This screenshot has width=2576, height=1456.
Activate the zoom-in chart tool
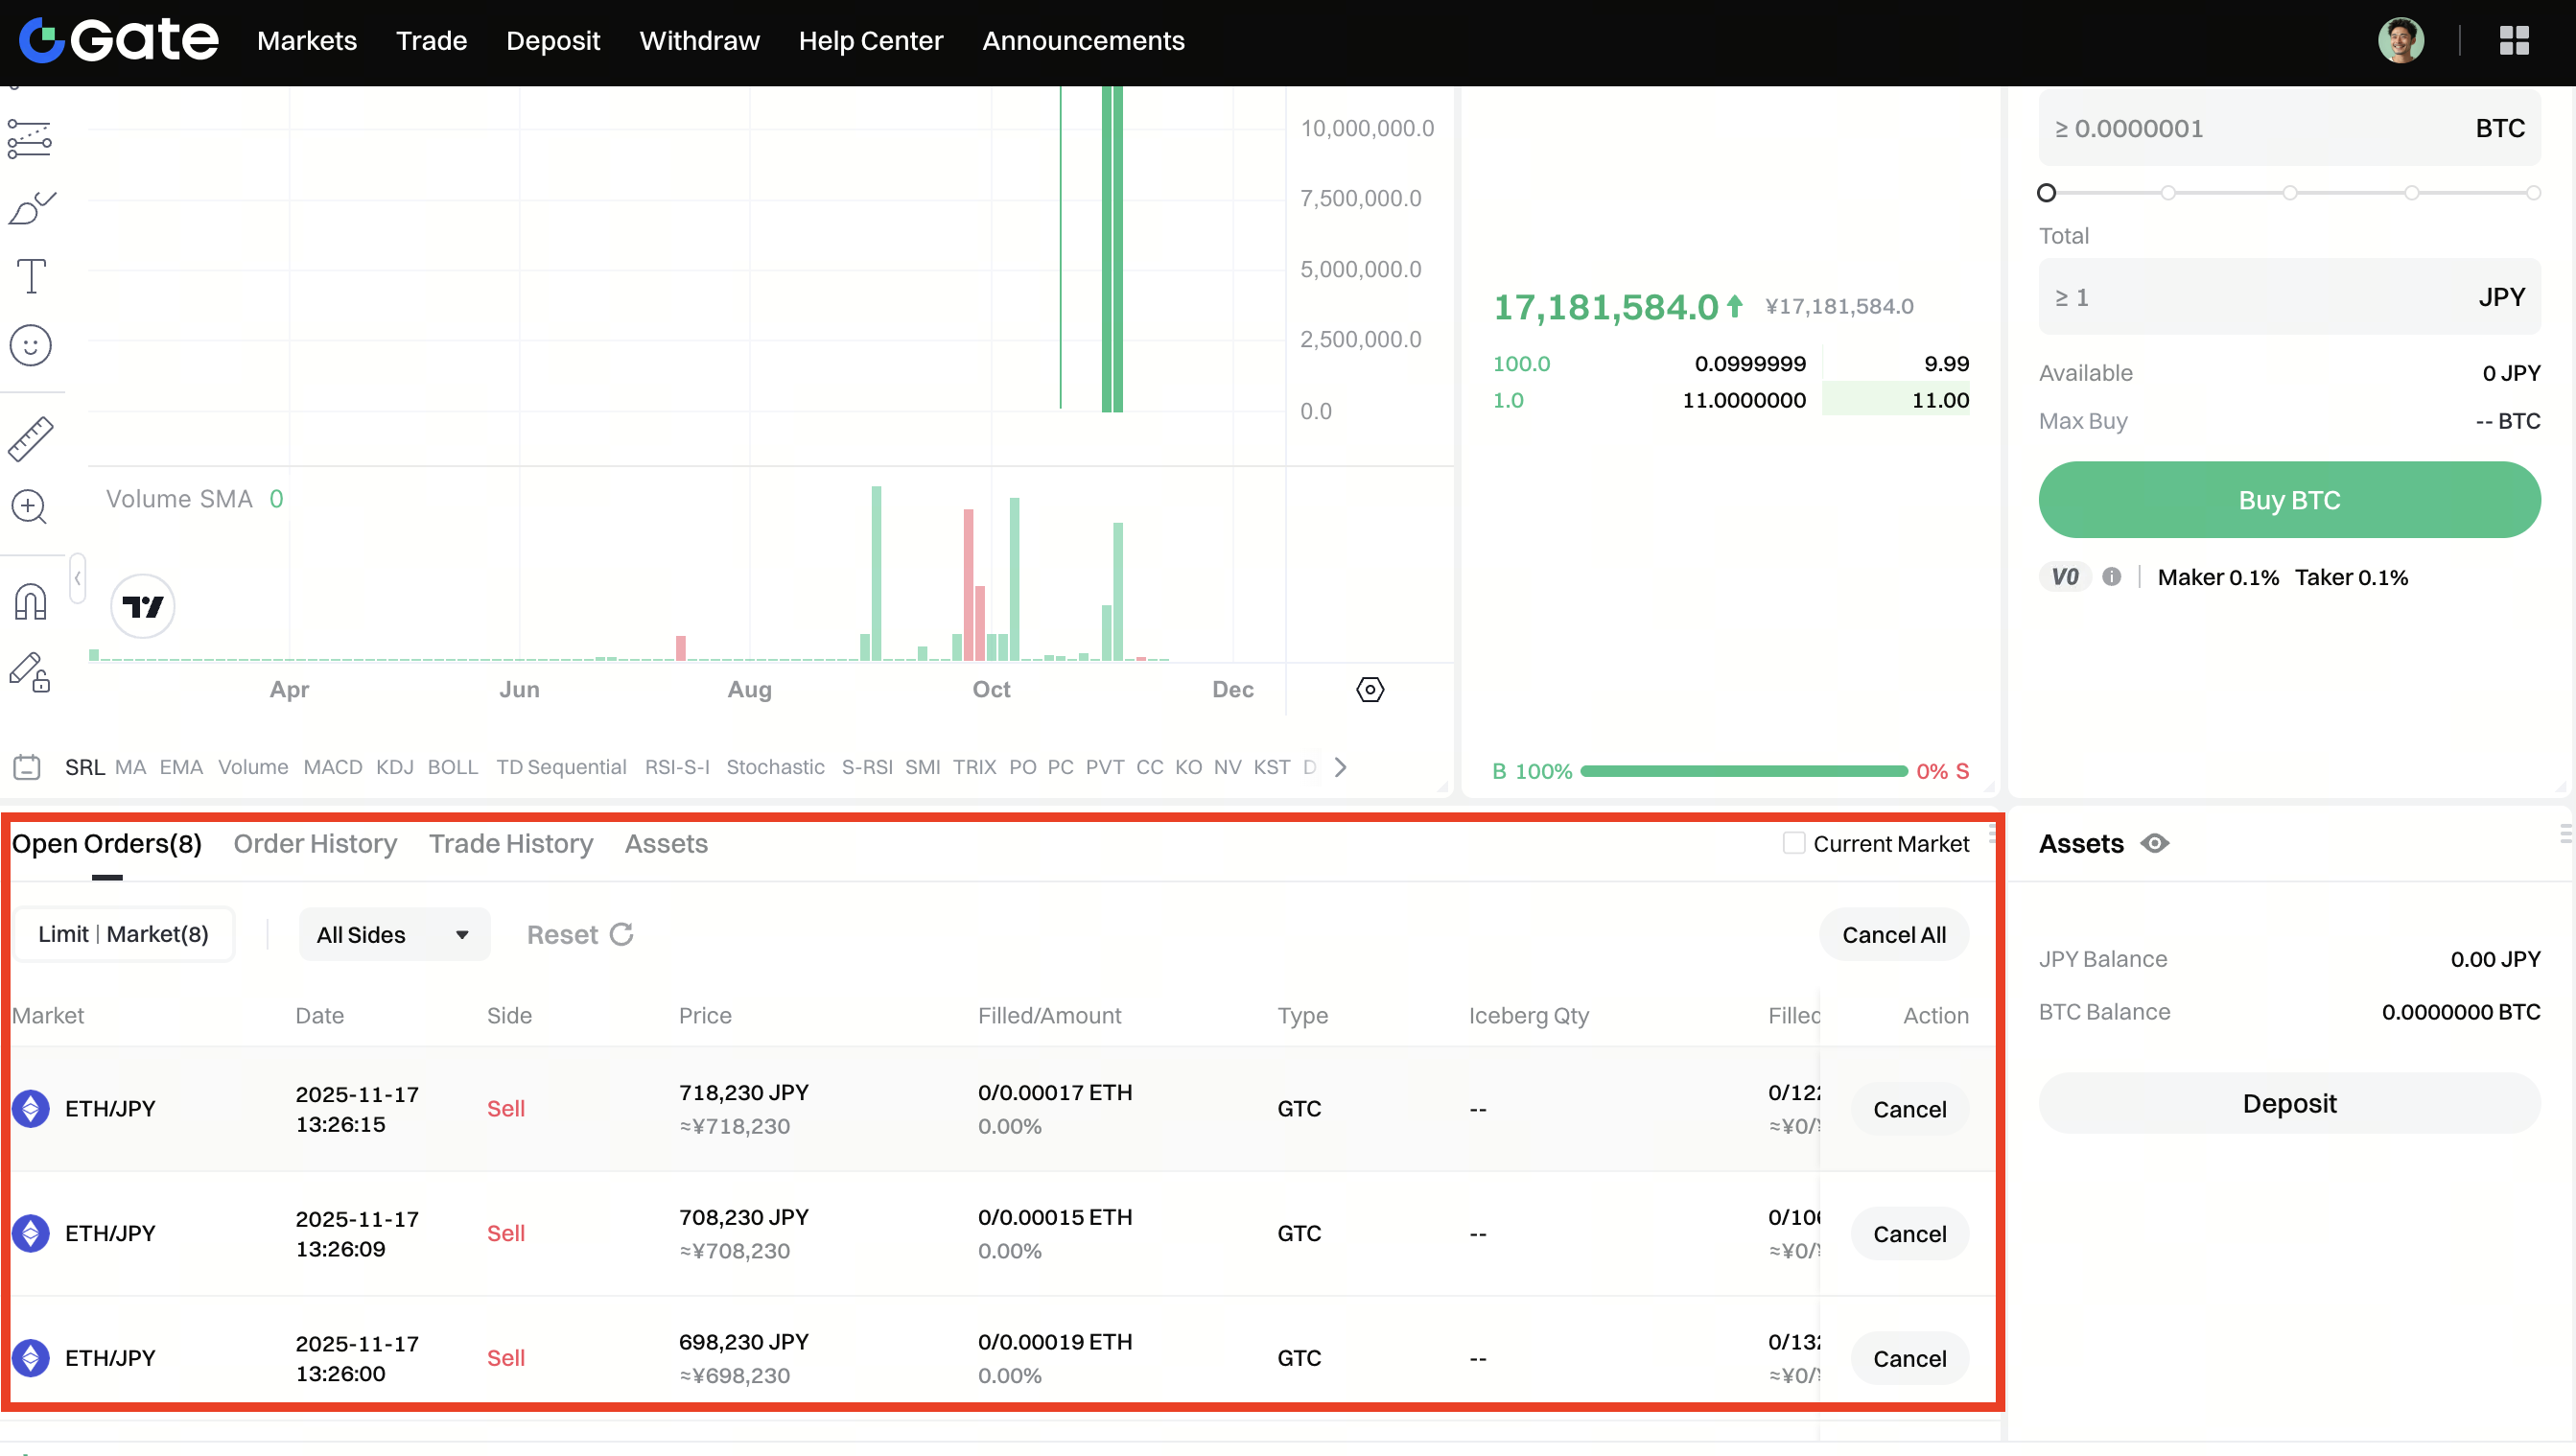[x=29, y=507]
